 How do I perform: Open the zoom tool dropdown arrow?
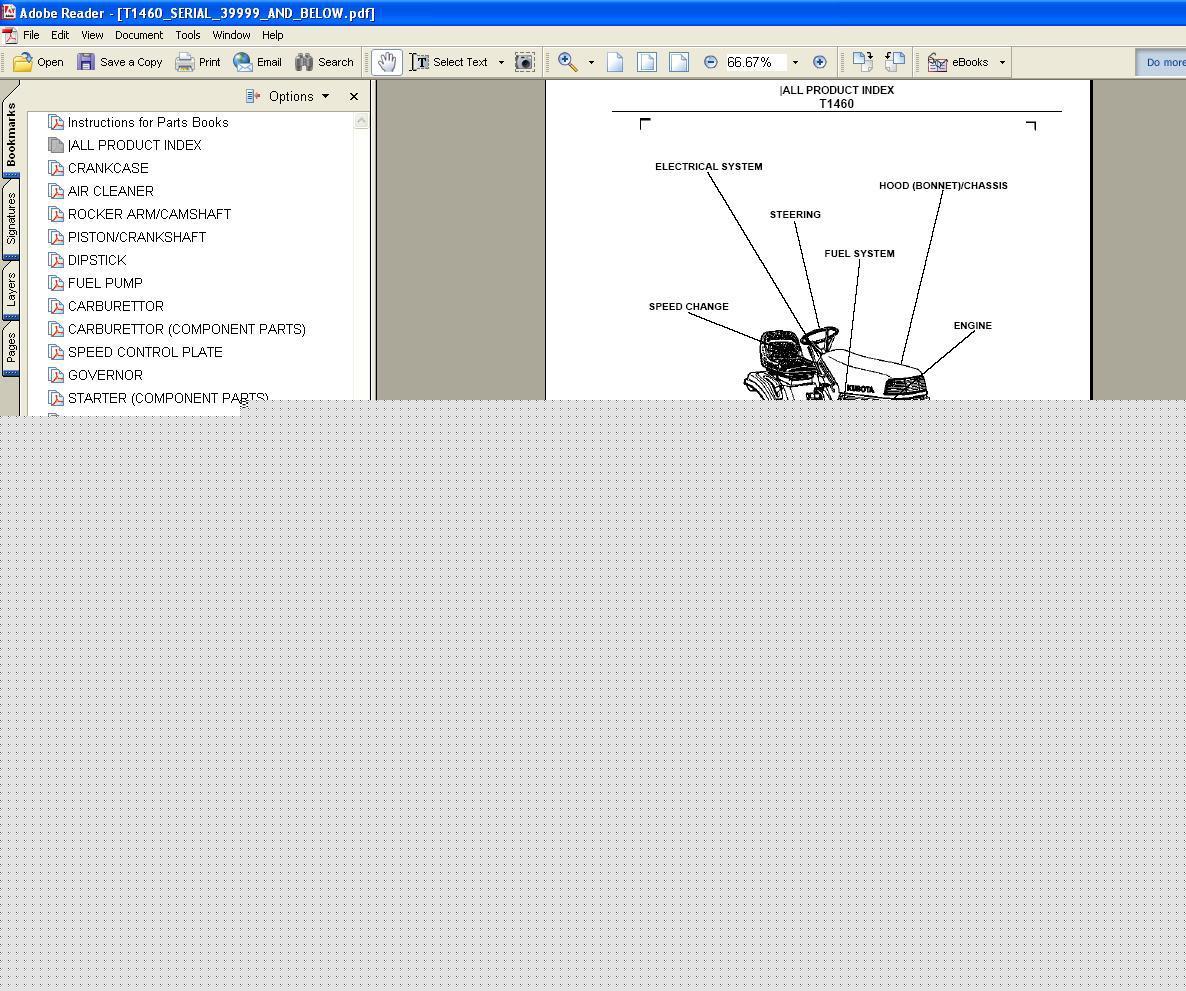[591, 63]
